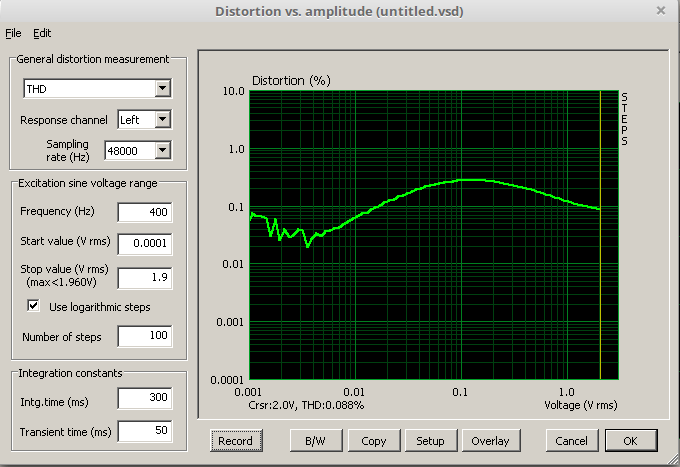This screenshot has height=467, width=680.
Task: Click the Intg.time (ms) input field
Action: pyautogui.click(x=145, y=398)
